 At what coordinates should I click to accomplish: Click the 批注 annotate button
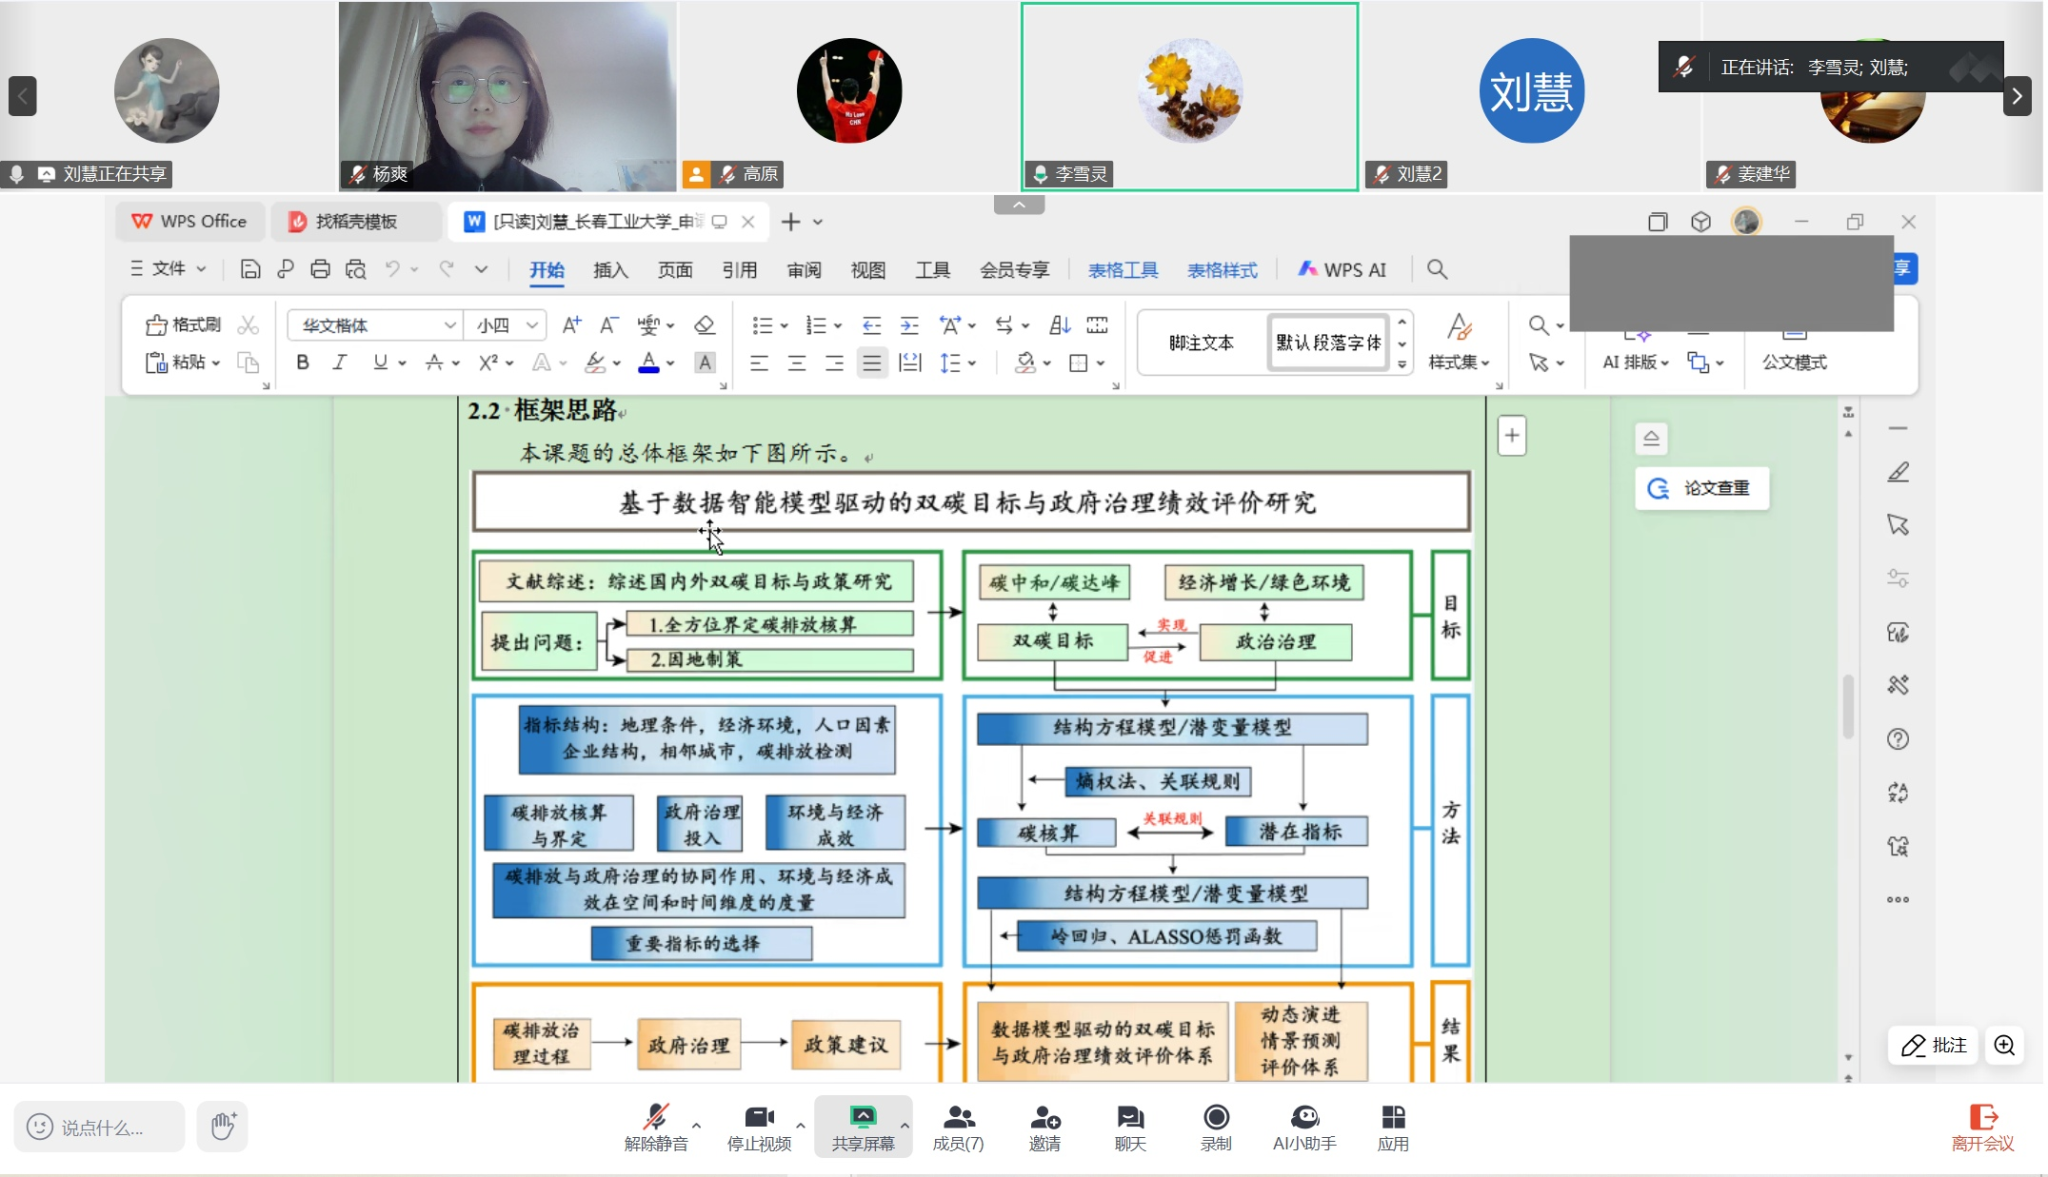[1934, 1045]
